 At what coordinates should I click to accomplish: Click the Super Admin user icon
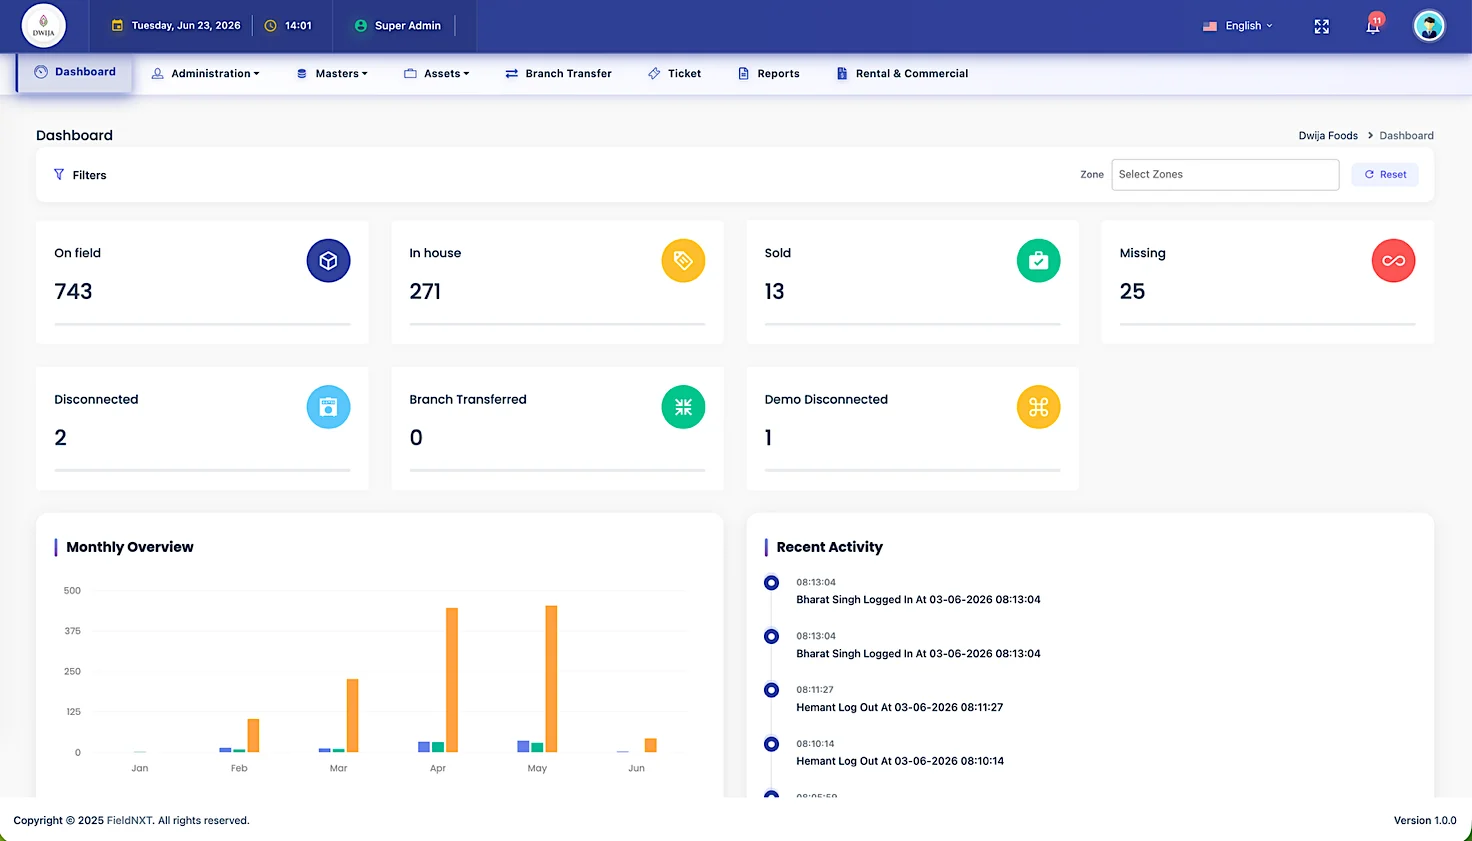[361, 26]
